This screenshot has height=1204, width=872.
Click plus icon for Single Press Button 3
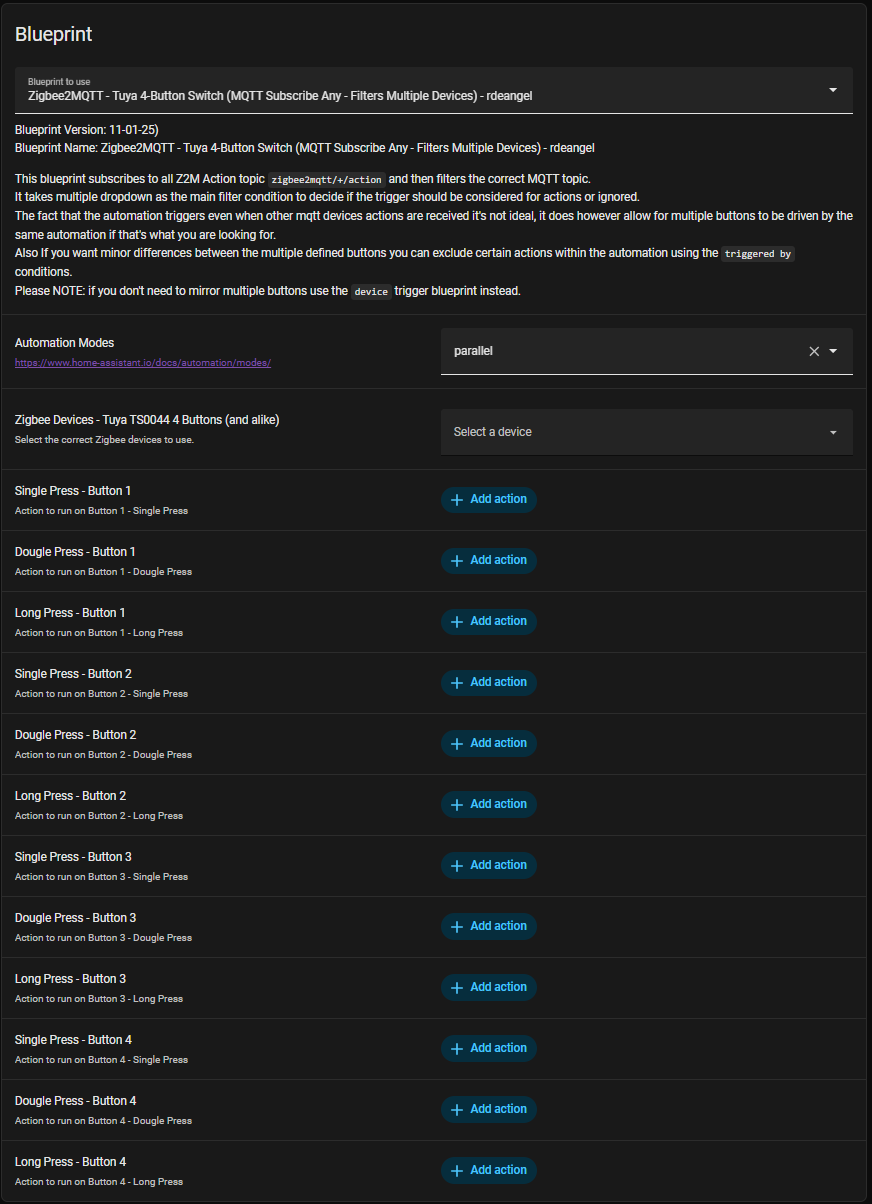457,866
